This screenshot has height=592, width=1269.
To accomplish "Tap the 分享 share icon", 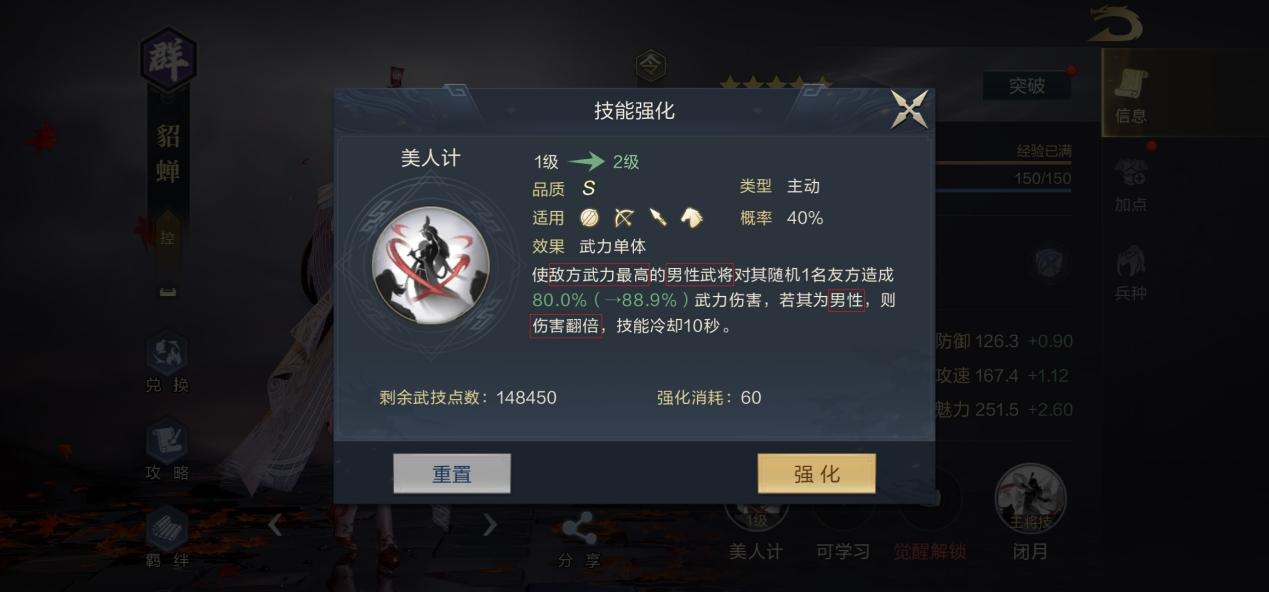I will 579,541.
